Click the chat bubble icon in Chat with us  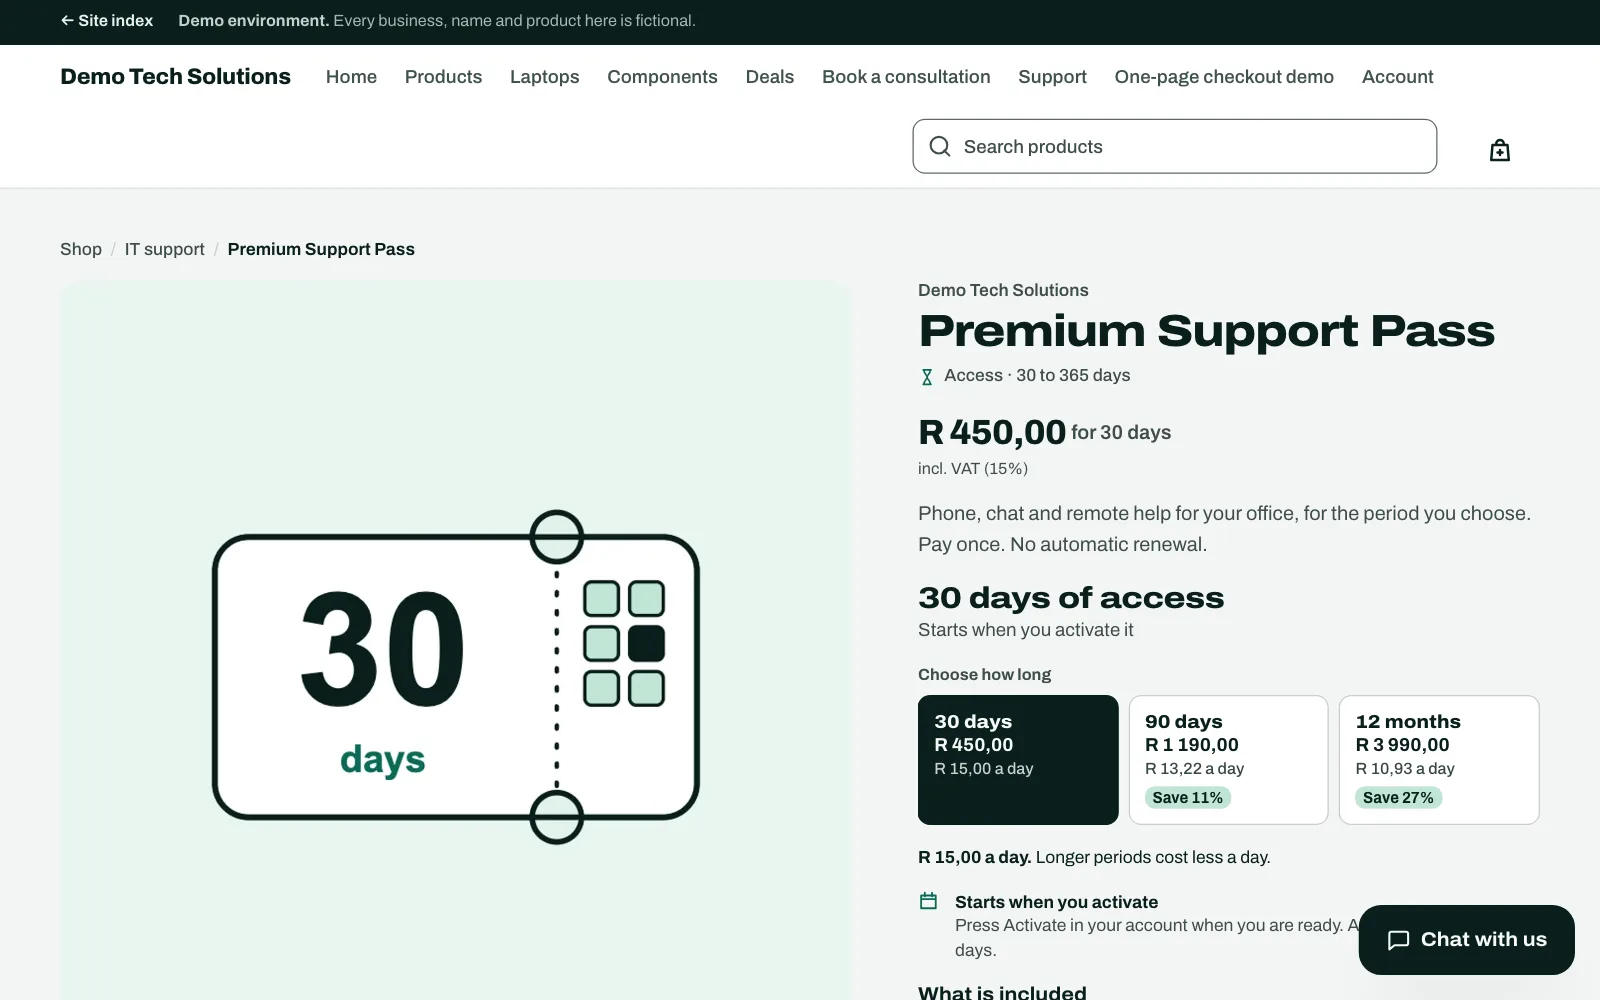(1398, 940)
